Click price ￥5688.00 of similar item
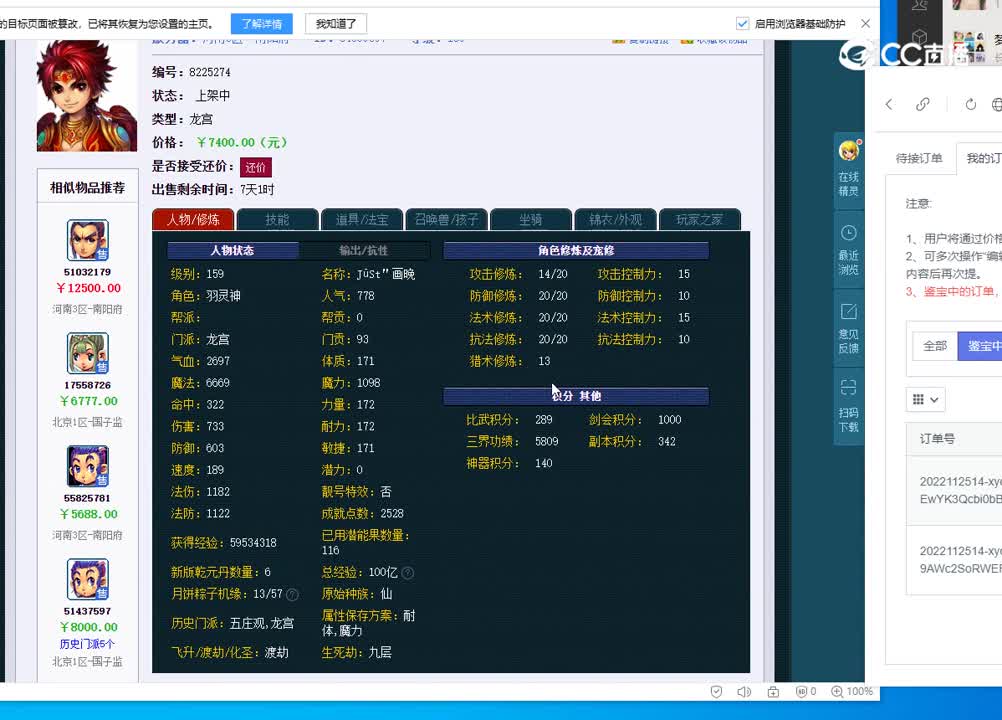 click(88, 514)
